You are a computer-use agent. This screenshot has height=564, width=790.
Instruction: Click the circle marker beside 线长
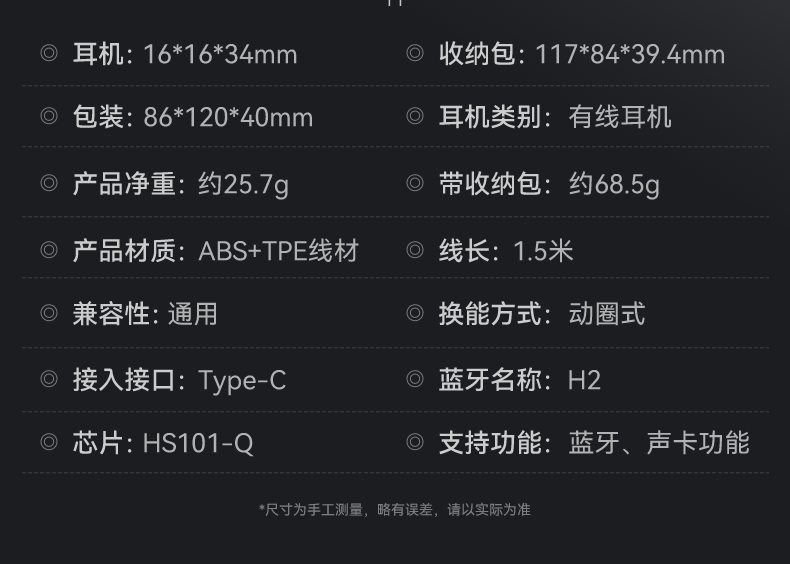coord(415,249)
